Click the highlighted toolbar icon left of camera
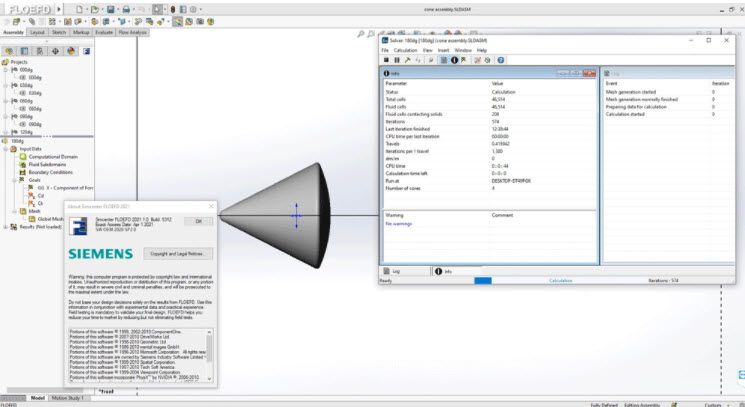This screenshot has height=407, width=745. pyautogui.click(x=177, y=21)
